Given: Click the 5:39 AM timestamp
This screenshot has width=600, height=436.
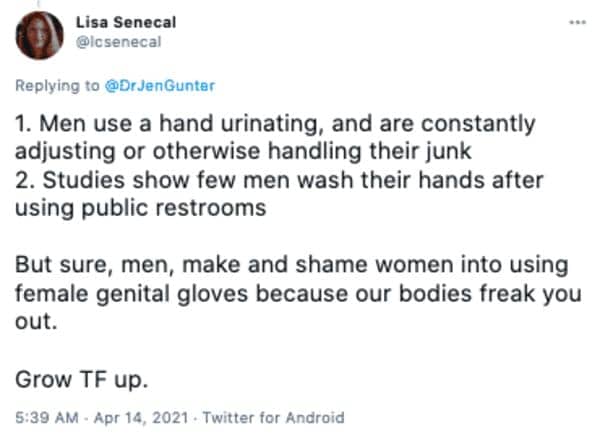Looking at the screenshot, I should click(x=47, y=417).
